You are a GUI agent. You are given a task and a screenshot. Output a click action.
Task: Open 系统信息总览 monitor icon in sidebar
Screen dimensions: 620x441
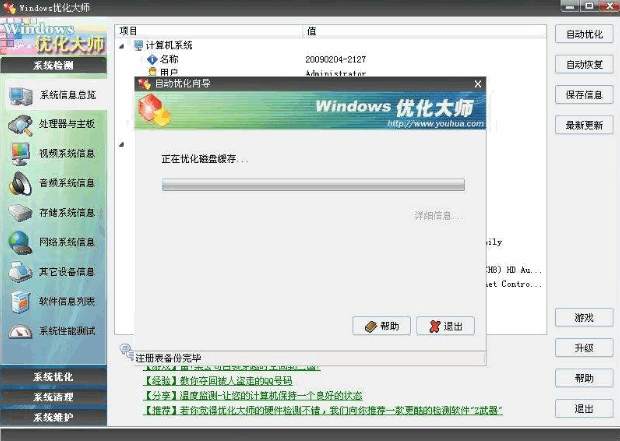pyautogui.click(x=21, y=96)
